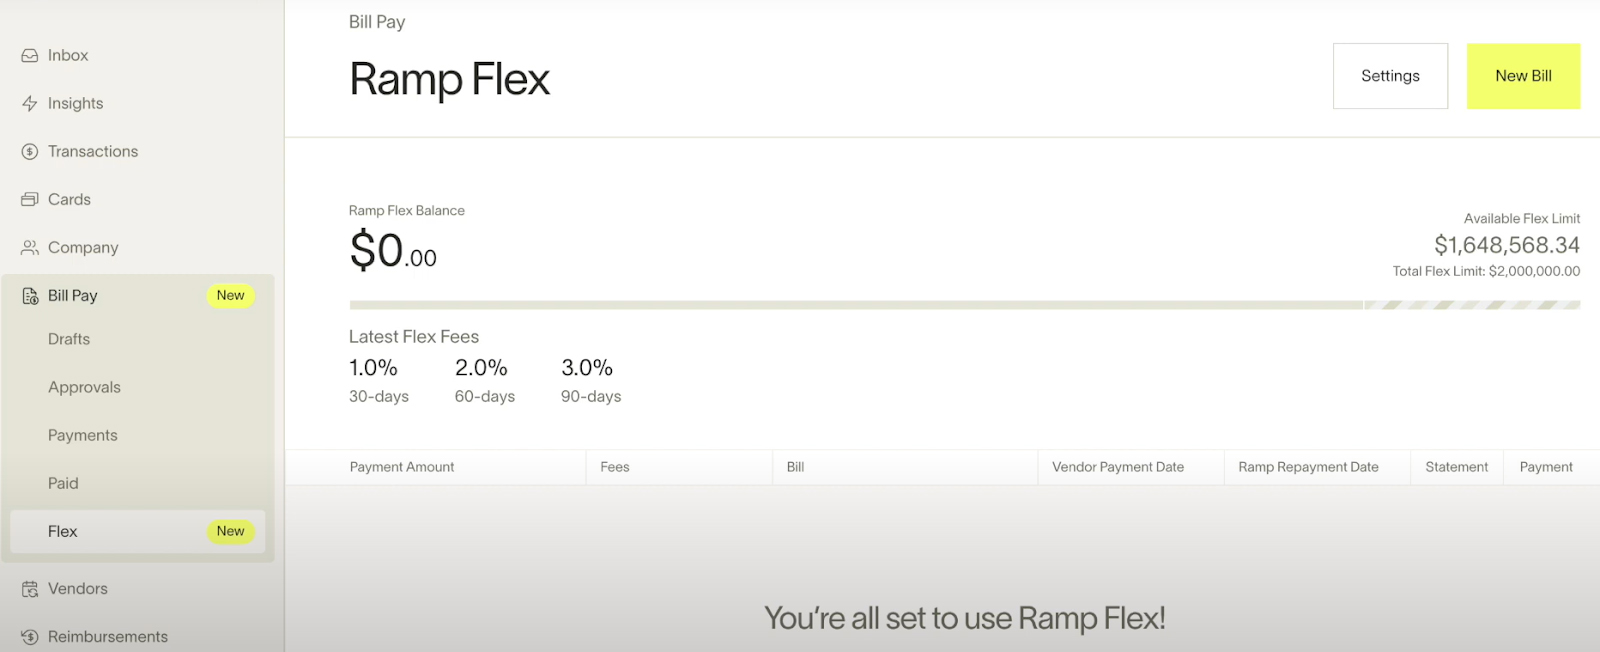
Task: Click the Vendors storefront icon
Action: 30,589
